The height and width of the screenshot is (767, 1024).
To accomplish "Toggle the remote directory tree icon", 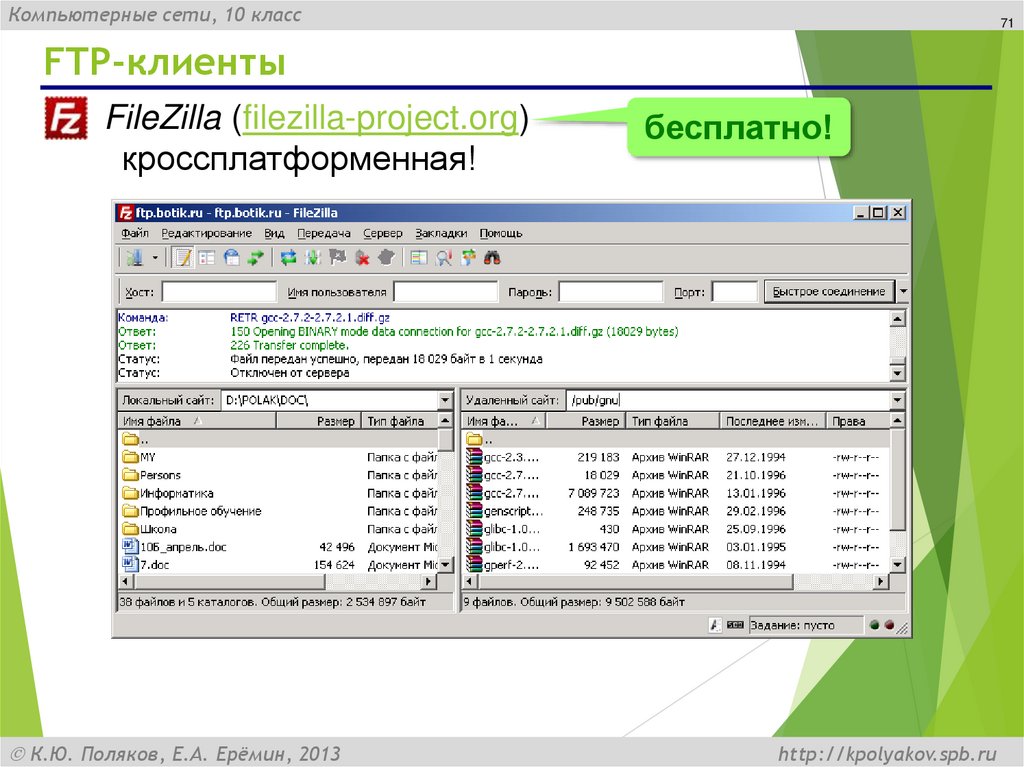I will [x=232, y=258].
